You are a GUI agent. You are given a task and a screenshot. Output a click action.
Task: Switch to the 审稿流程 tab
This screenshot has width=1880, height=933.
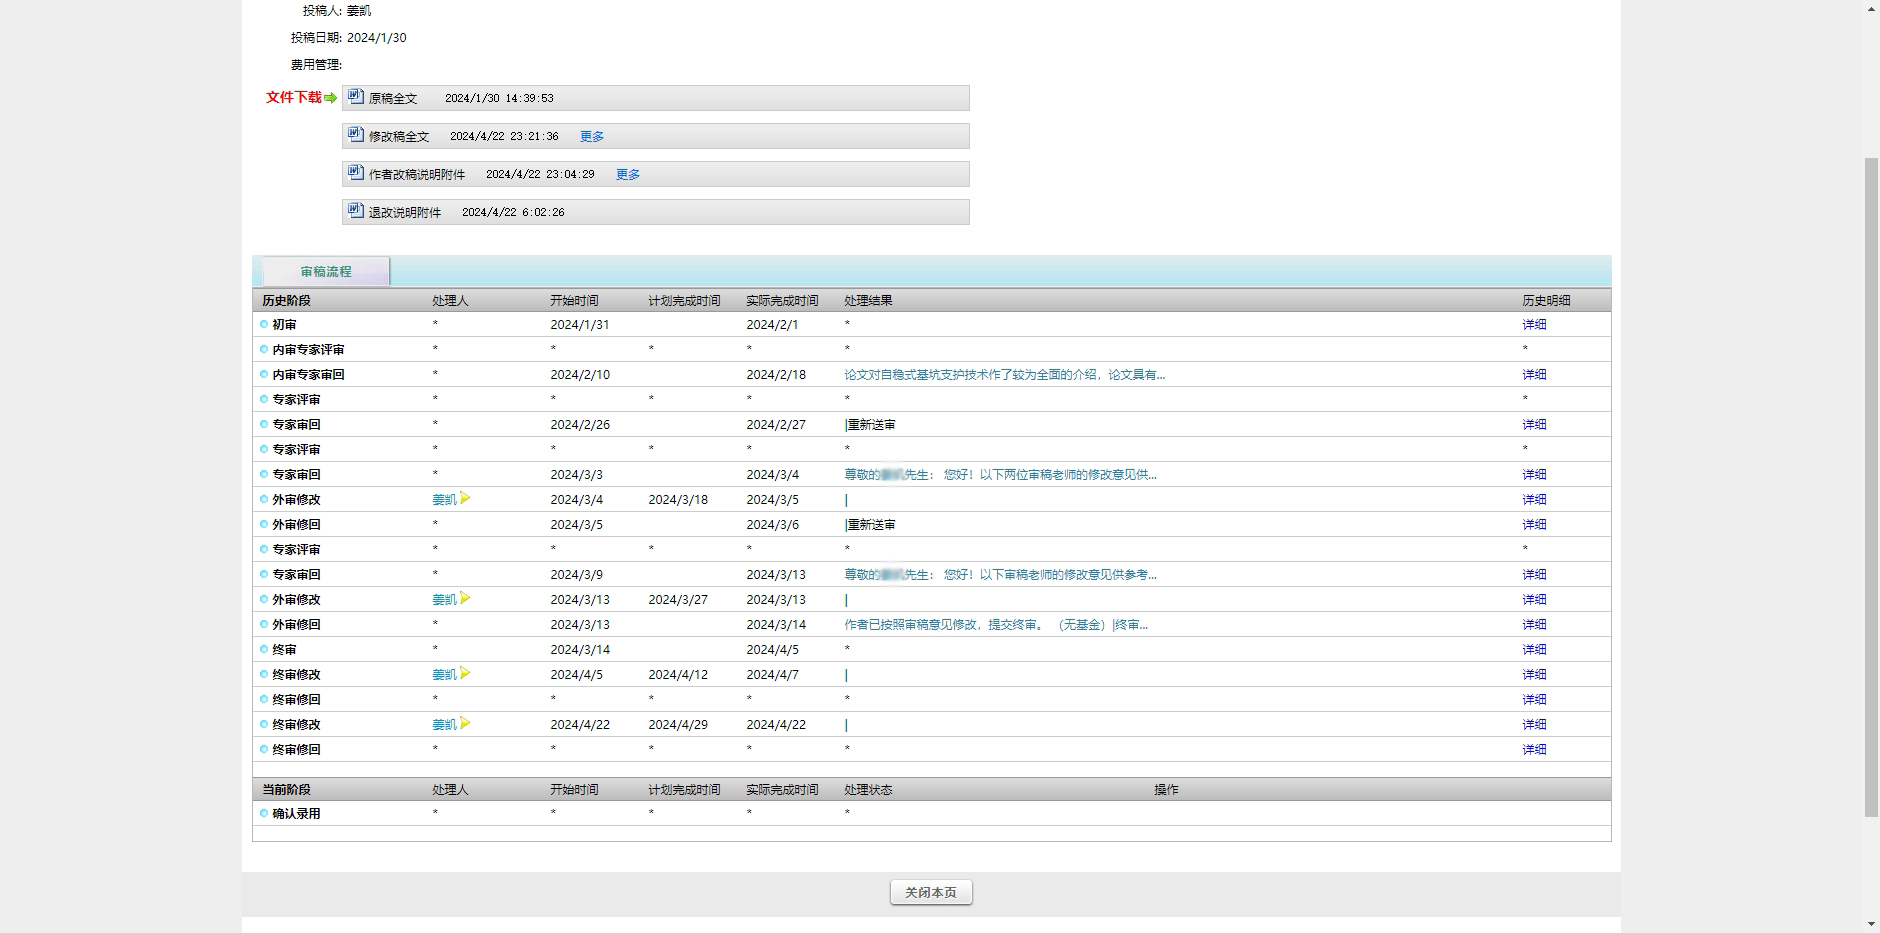point(326,271)
